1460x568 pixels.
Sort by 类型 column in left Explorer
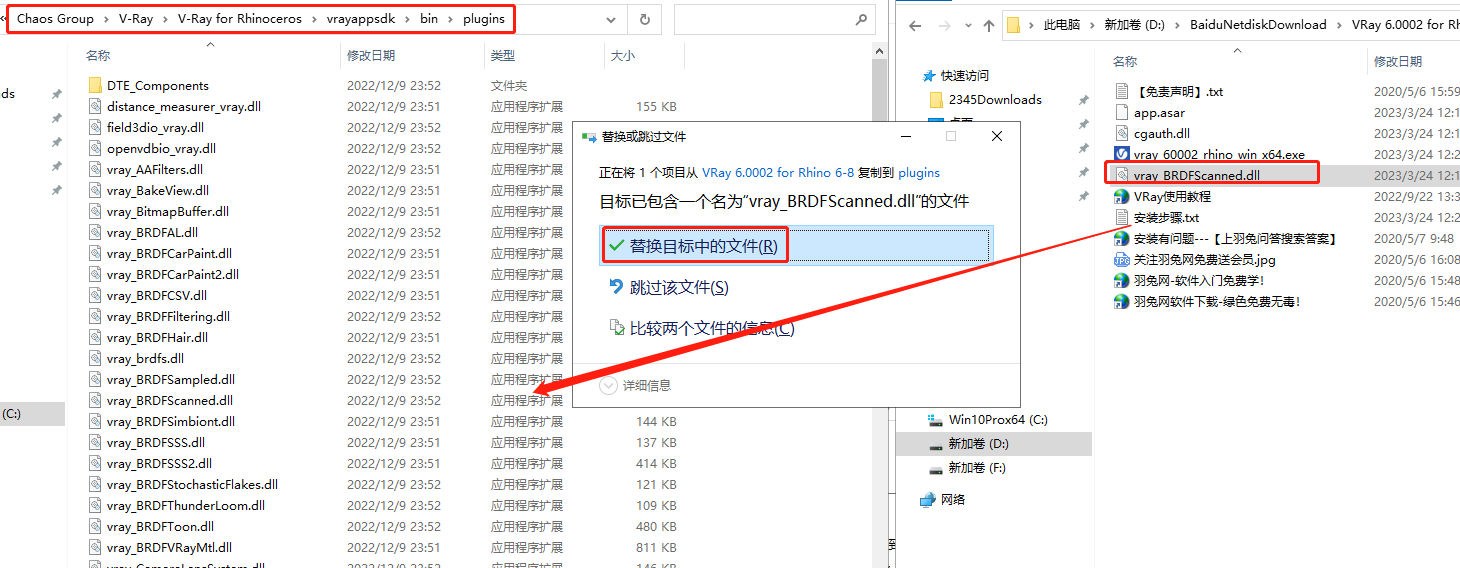click(504, 56)
